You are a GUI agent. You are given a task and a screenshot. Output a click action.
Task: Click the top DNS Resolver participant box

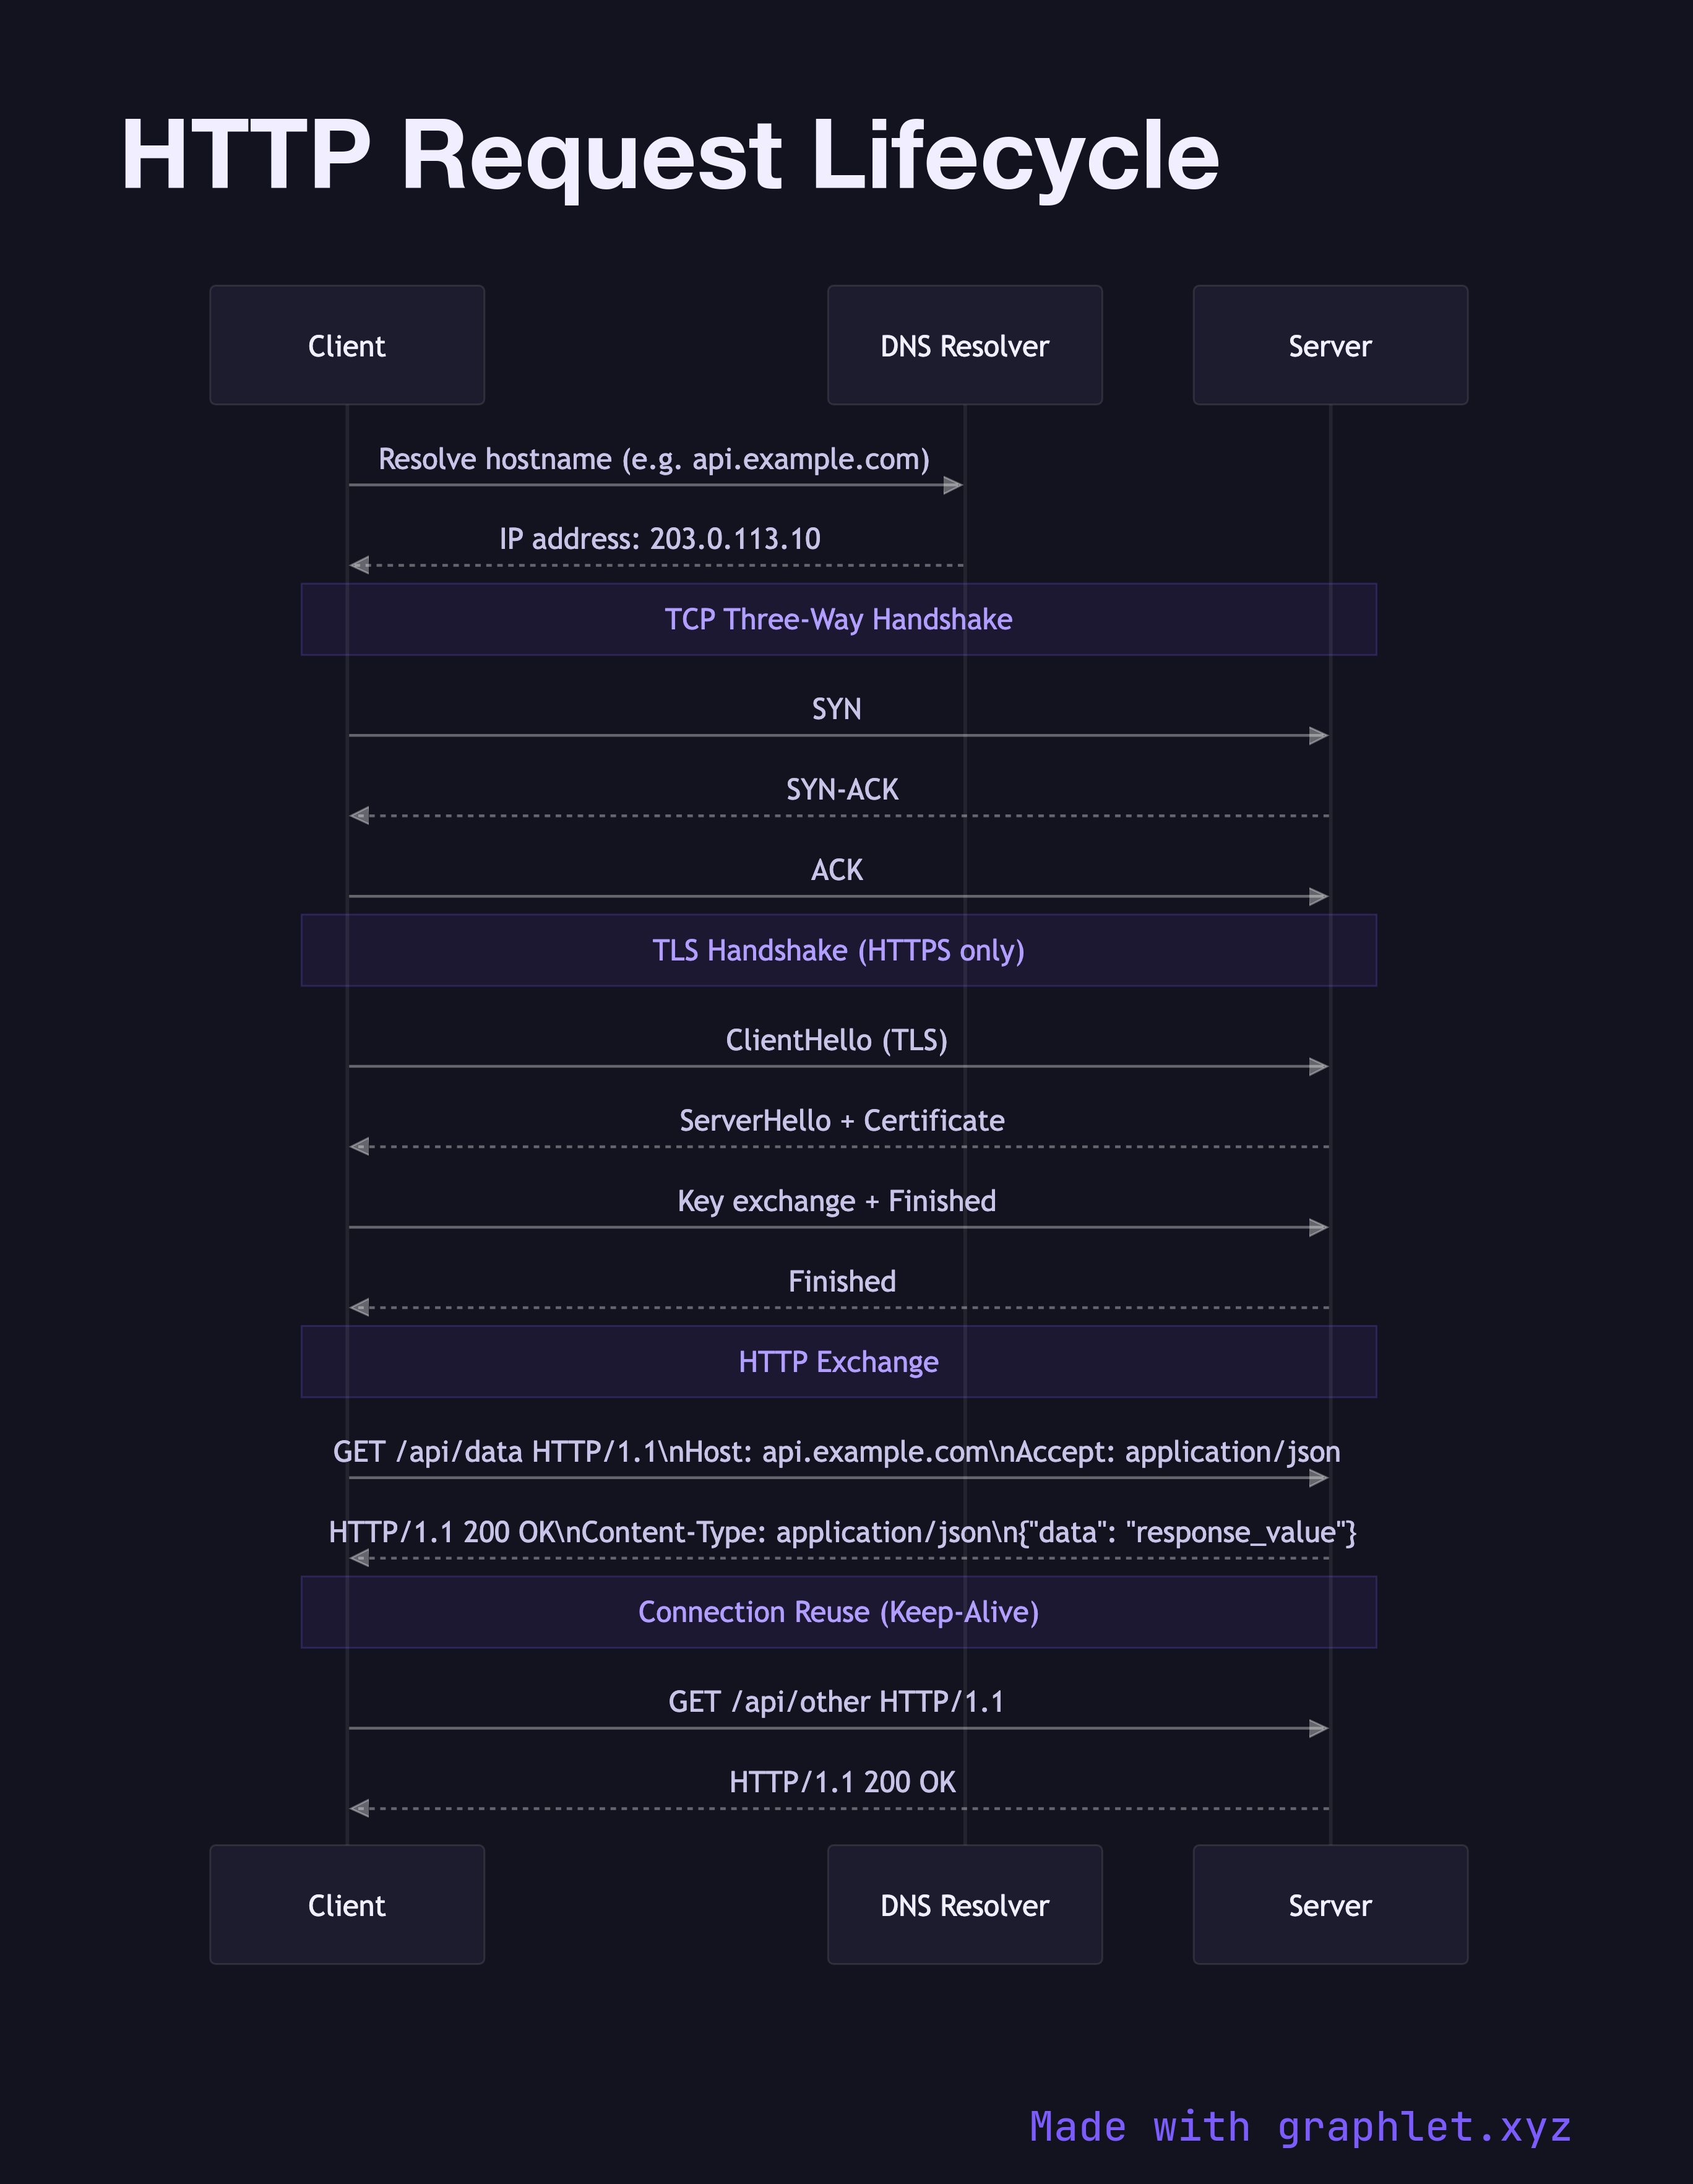pyautogui.click(x=964, y=345)
